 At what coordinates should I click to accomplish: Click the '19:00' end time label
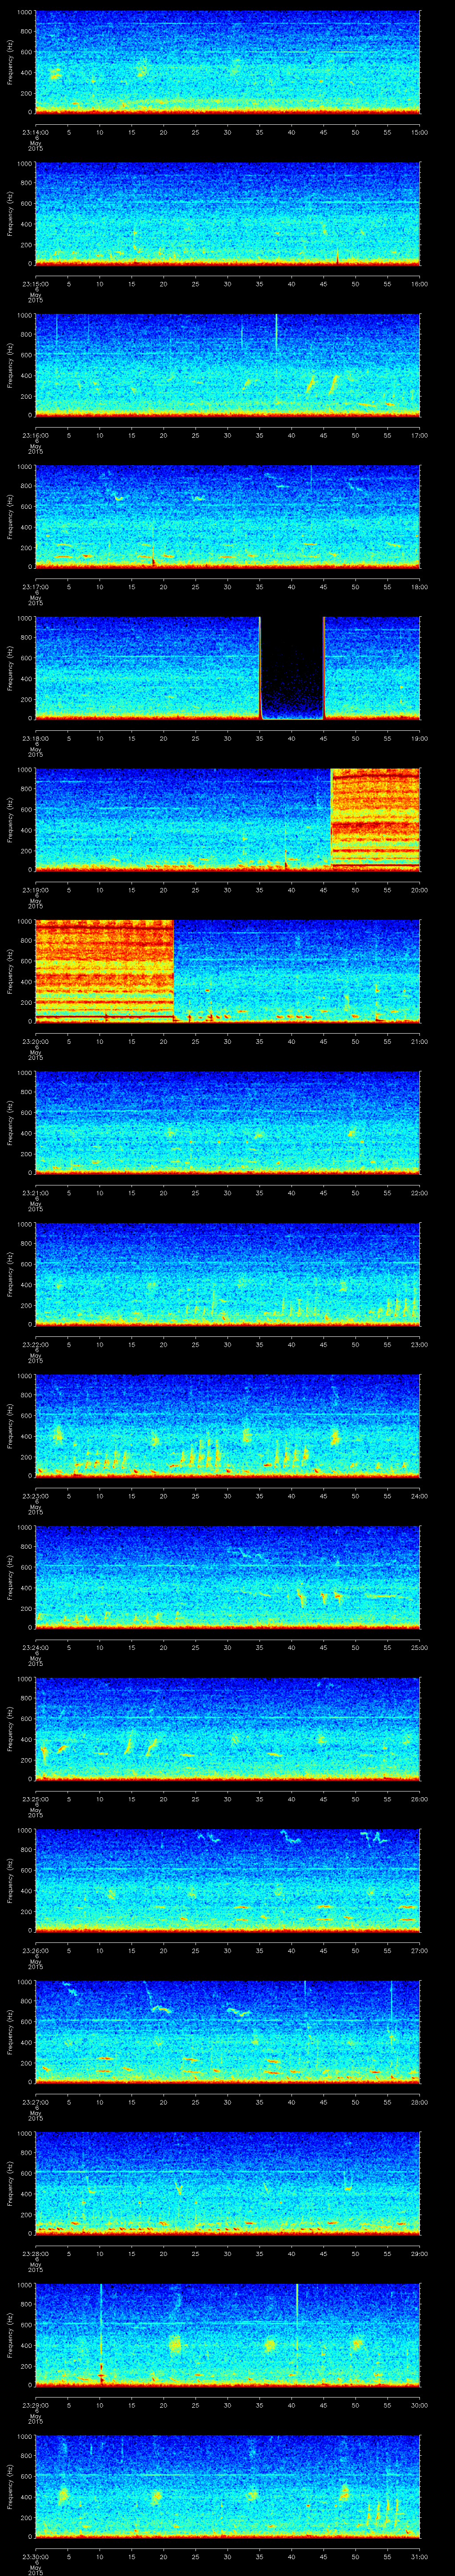click(419, 738)
